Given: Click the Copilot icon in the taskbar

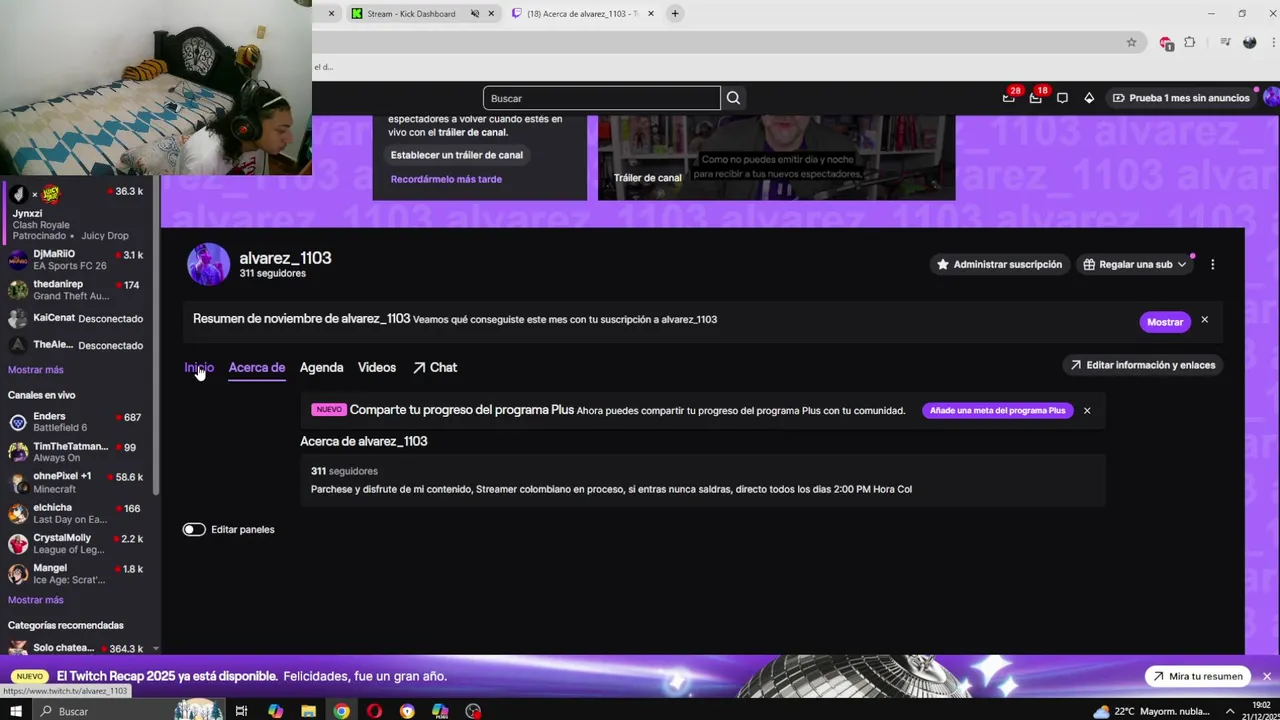Looking at the screenshot, I should 275,711.
